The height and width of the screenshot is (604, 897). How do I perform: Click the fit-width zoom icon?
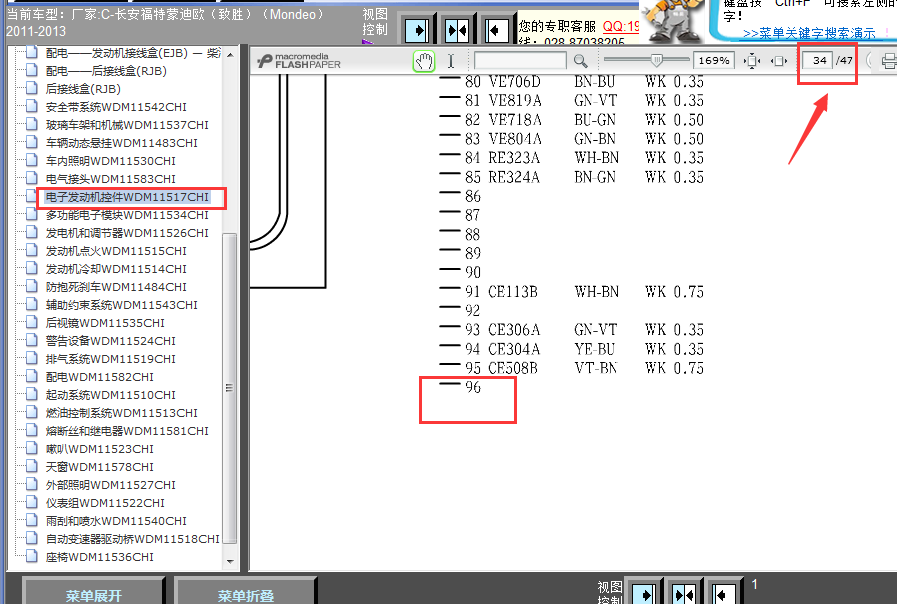point(779,61)
